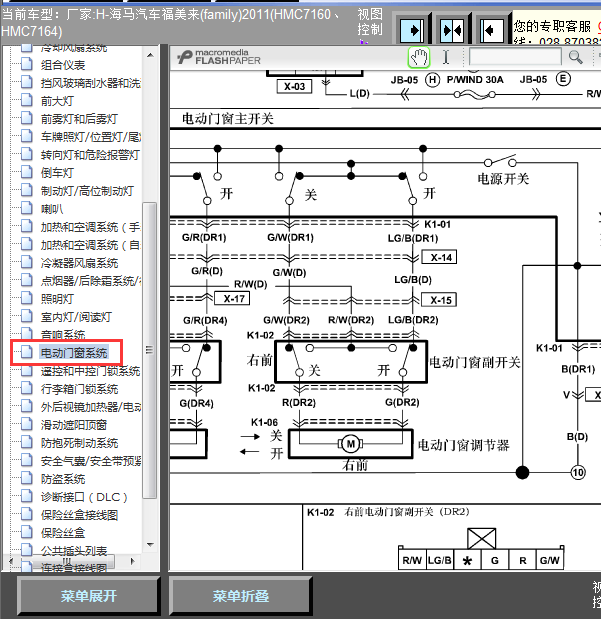
Task: Click document icon beside 防盗系统
Action: click(x=26, y=478)
